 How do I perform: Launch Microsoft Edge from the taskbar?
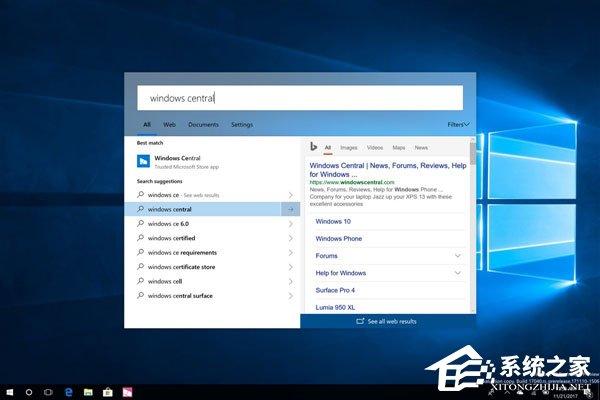point(69,392)
